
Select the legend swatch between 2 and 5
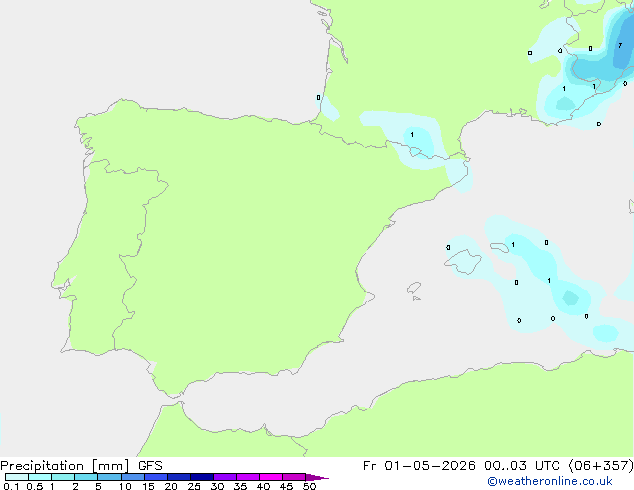point(87,477)
